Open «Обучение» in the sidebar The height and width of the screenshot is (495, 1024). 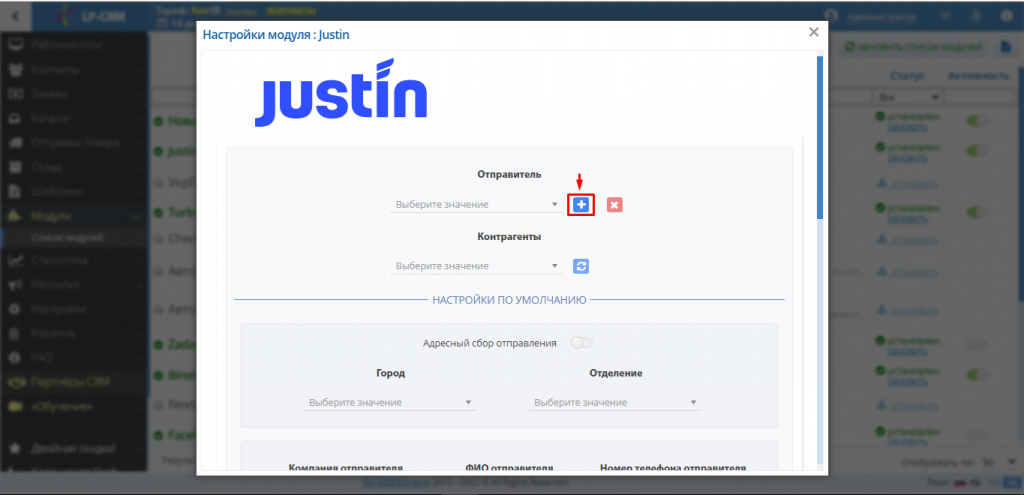coord(74,406)
